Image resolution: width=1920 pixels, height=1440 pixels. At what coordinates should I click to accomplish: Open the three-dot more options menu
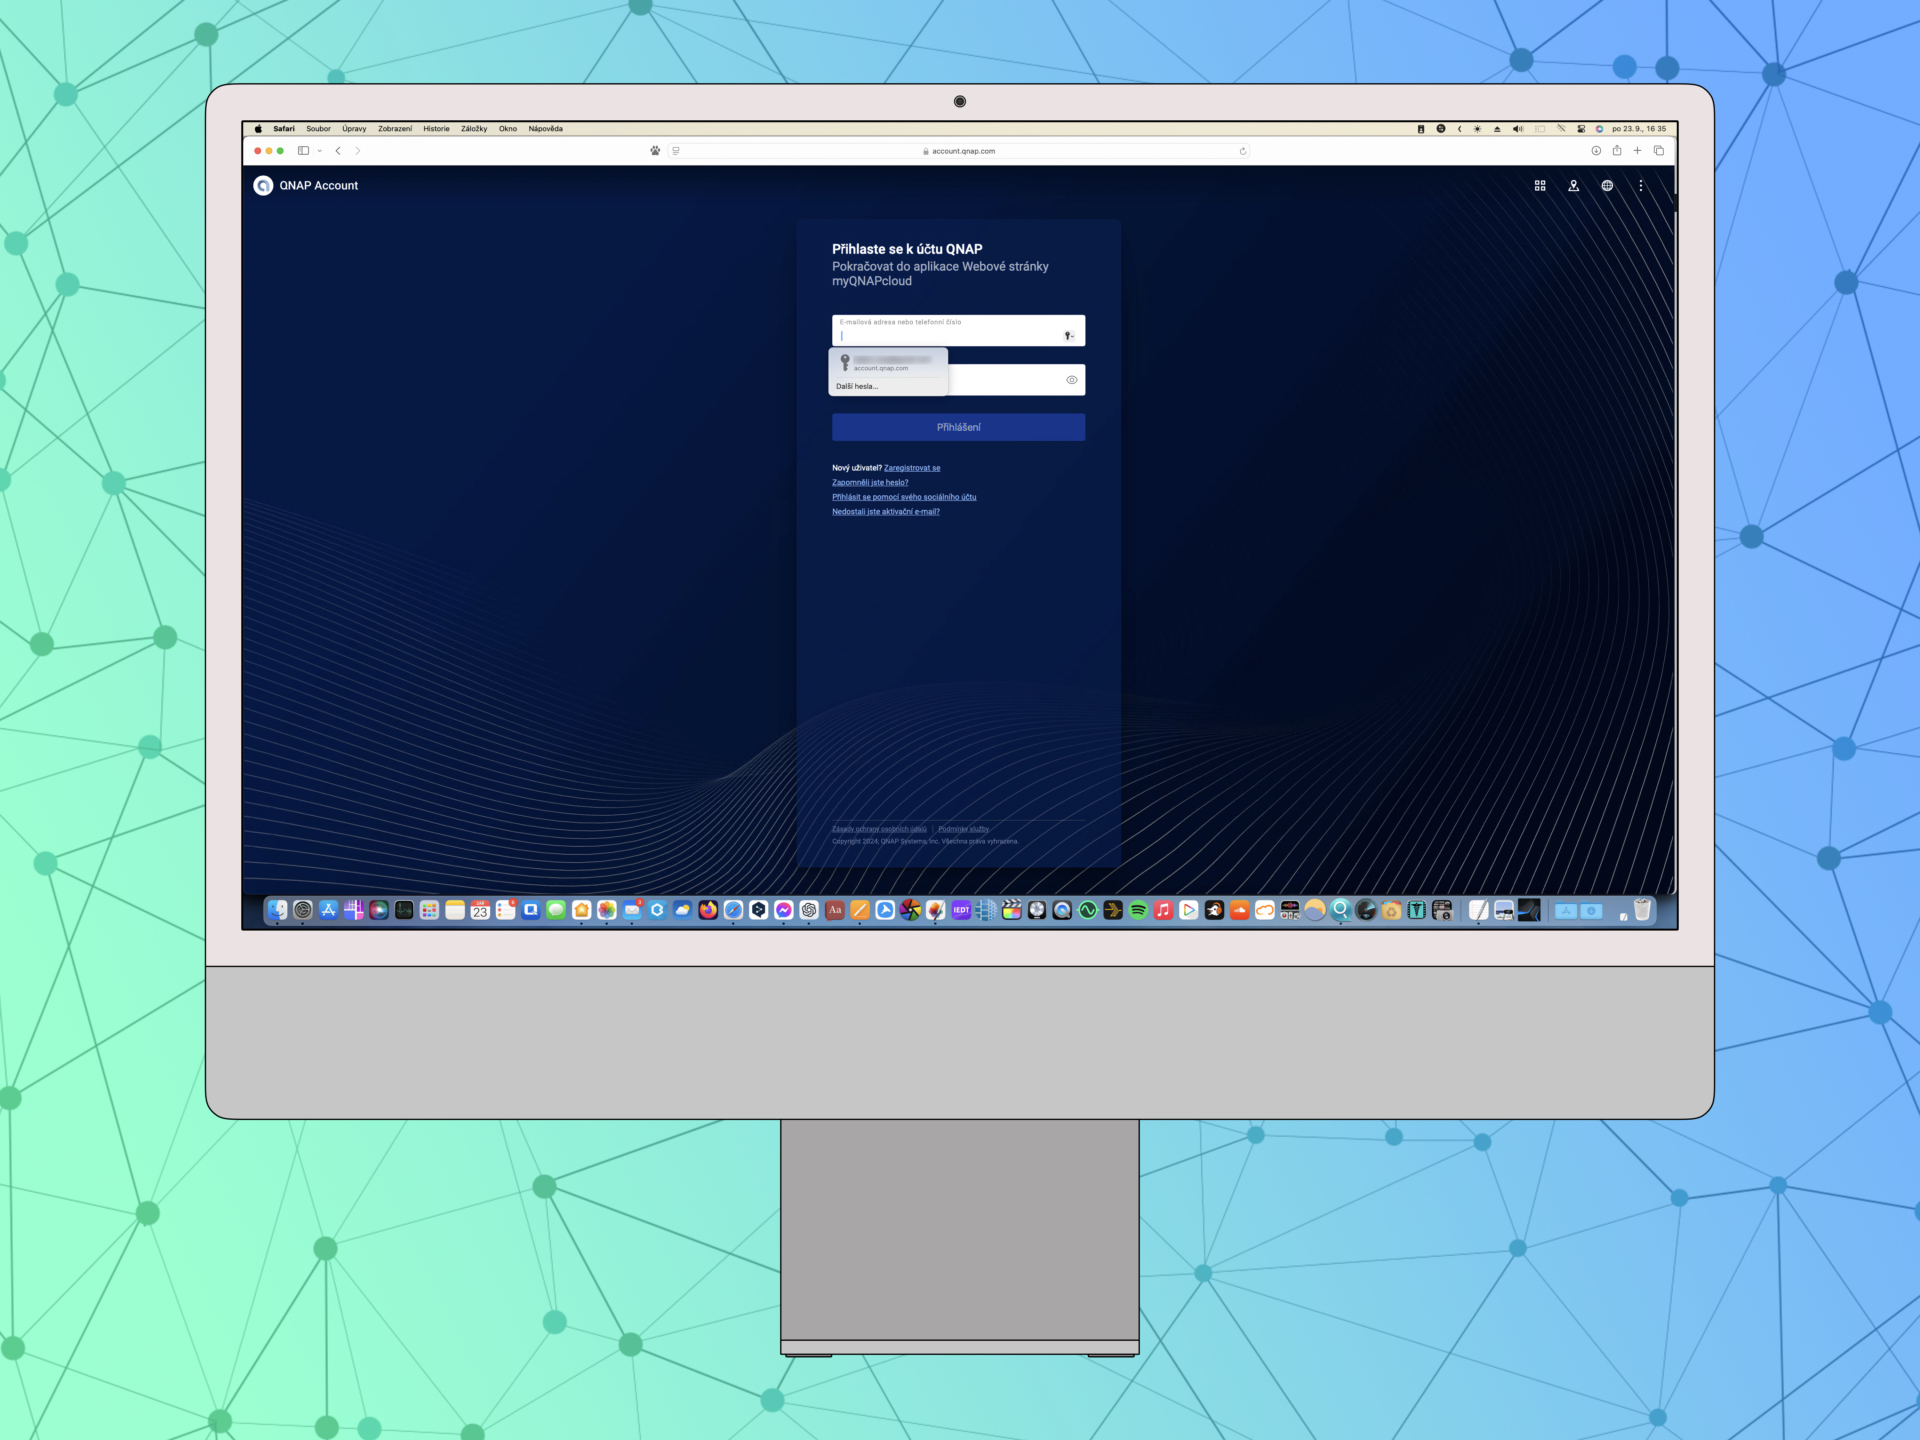pos(1641,186)
